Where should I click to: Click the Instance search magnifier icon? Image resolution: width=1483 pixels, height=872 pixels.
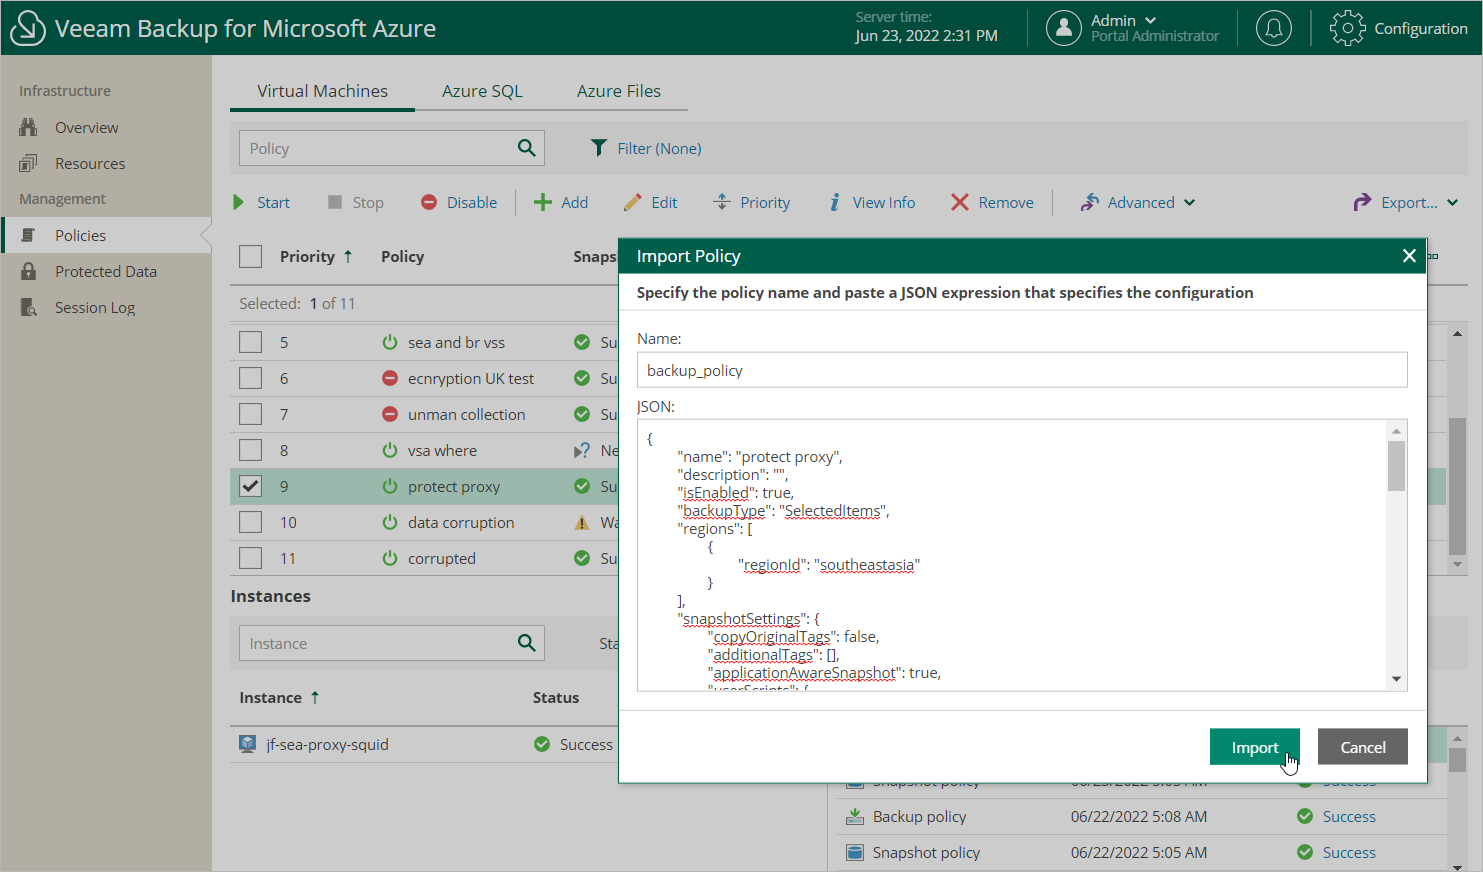[526, 643]
